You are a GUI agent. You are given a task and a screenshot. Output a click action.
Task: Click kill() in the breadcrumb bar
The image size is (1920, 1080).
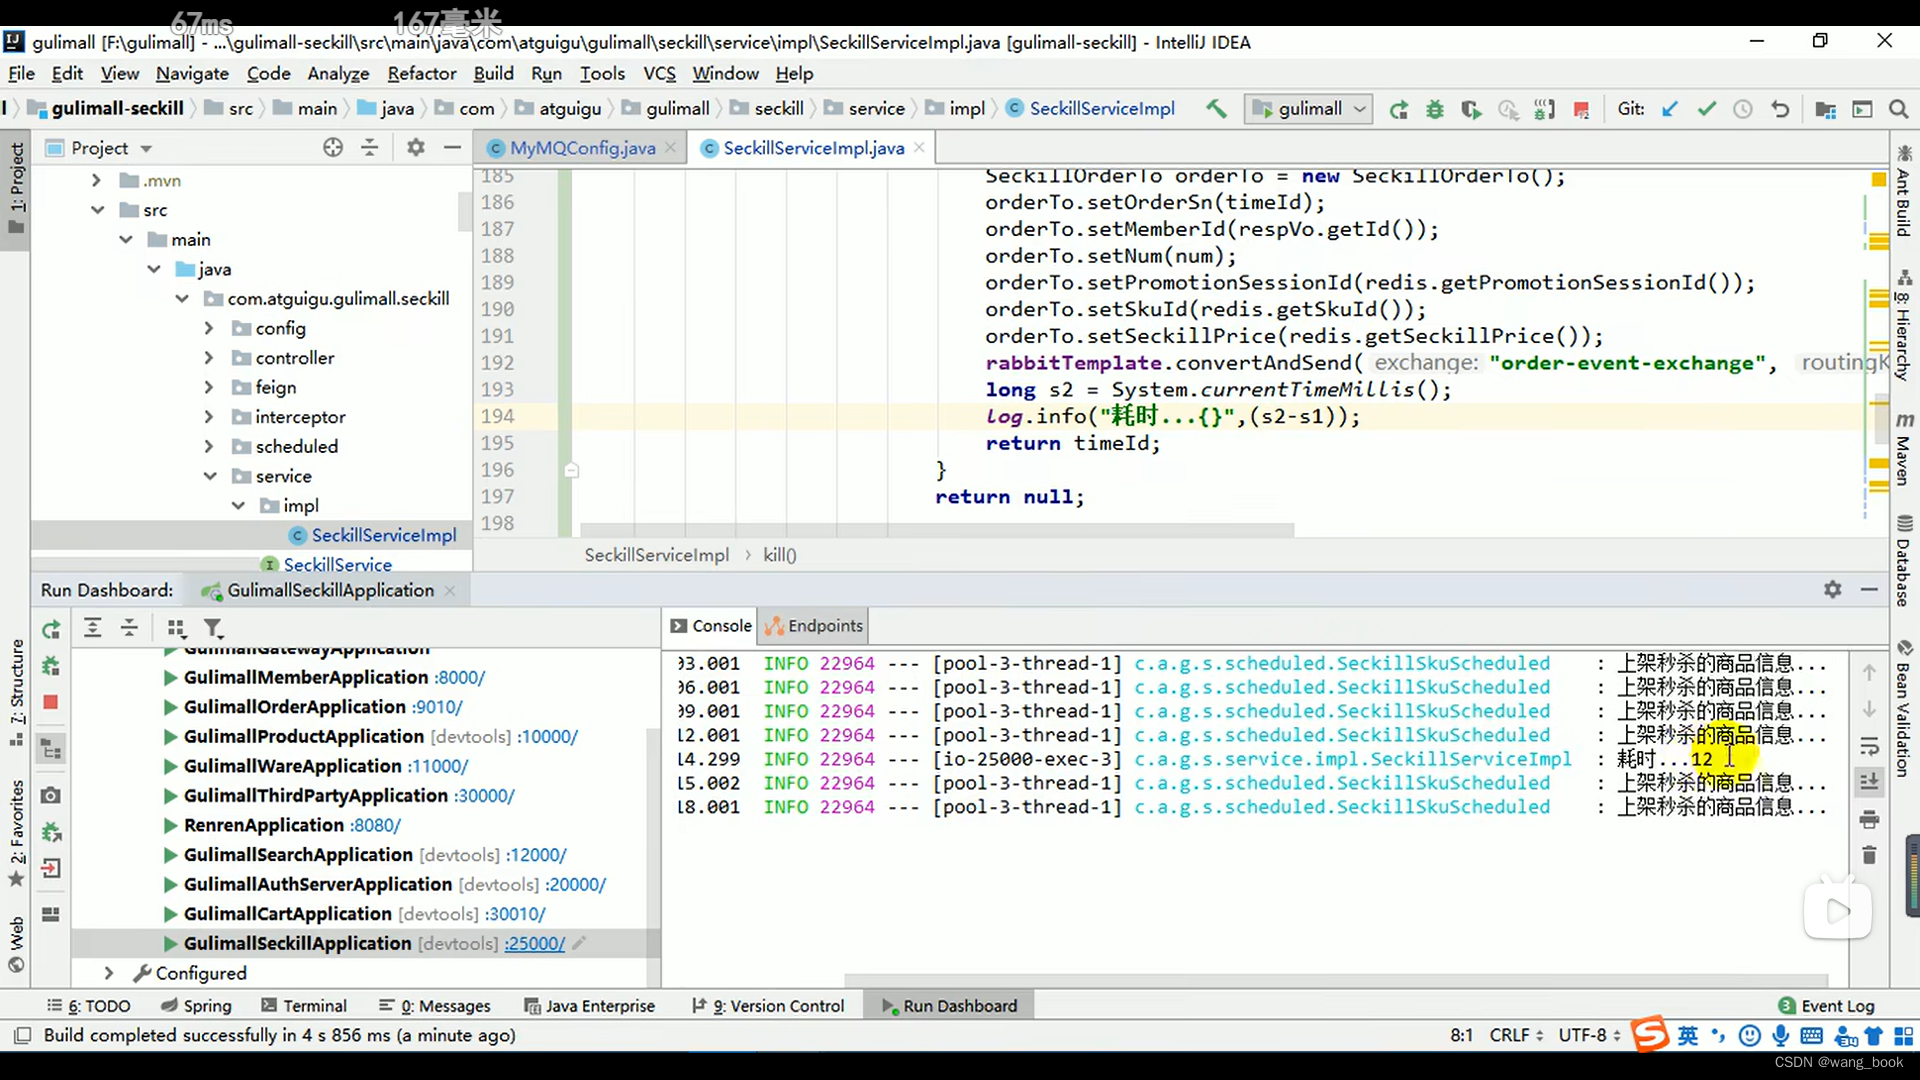click(x=780, y=555)
